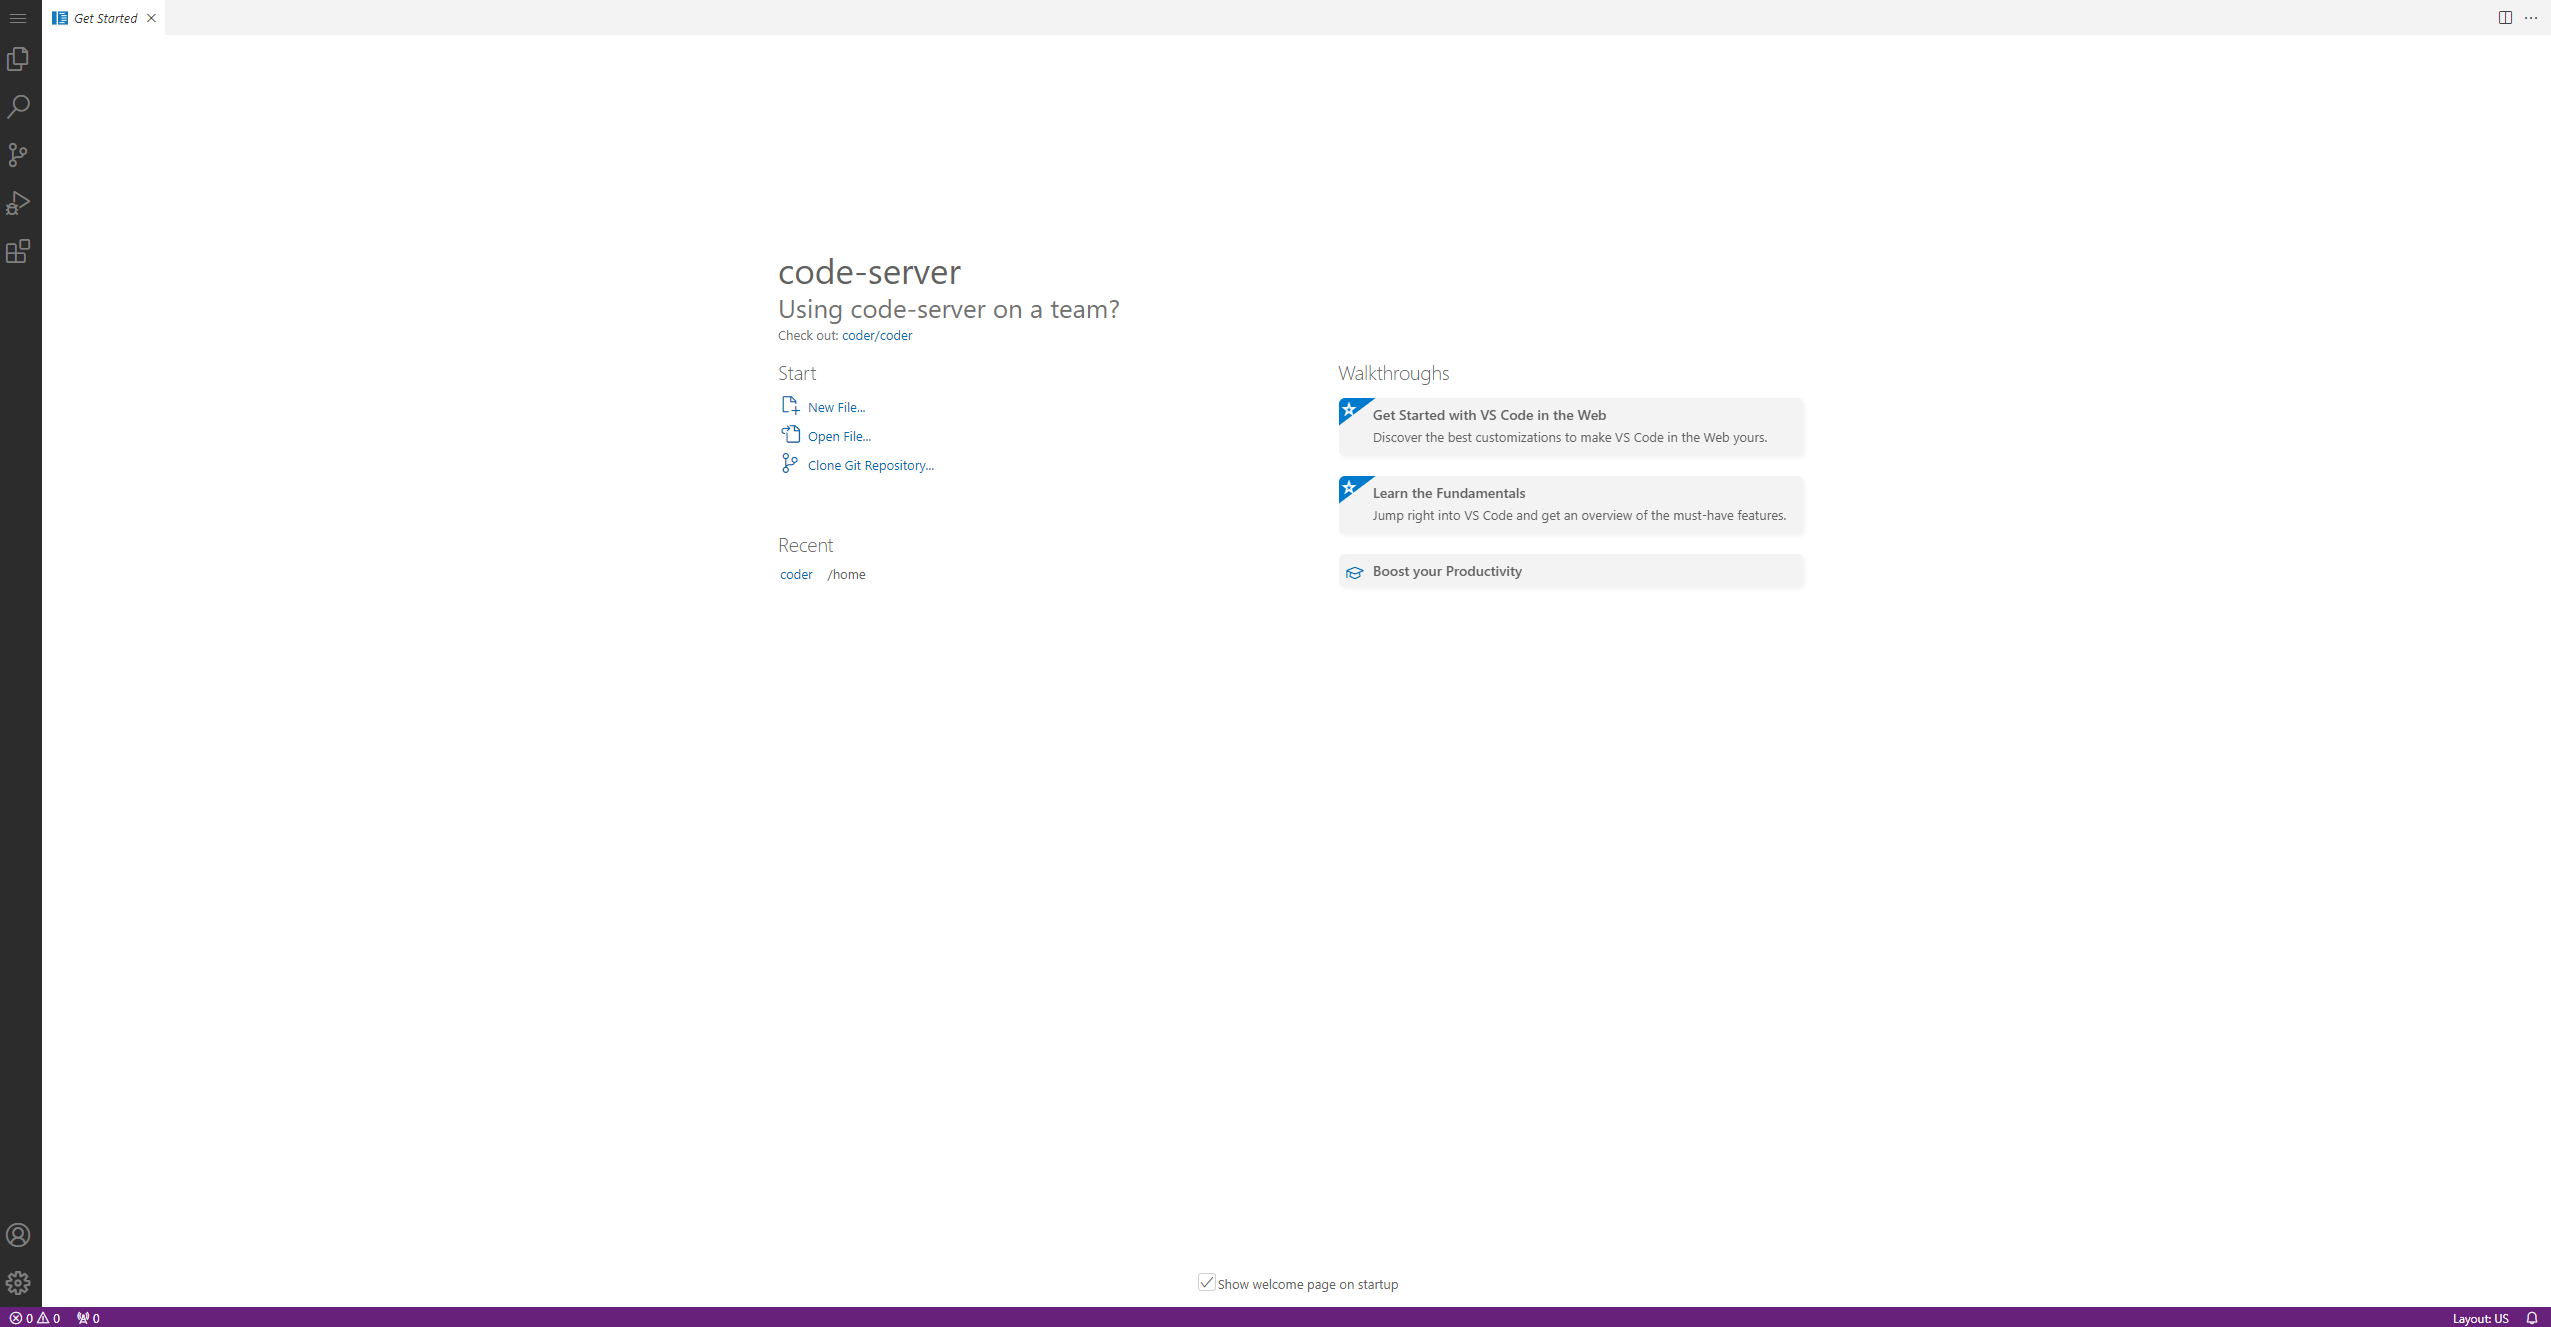Open the Extensions marketplace icon
2551x1327 pixels.
[18, 251]
